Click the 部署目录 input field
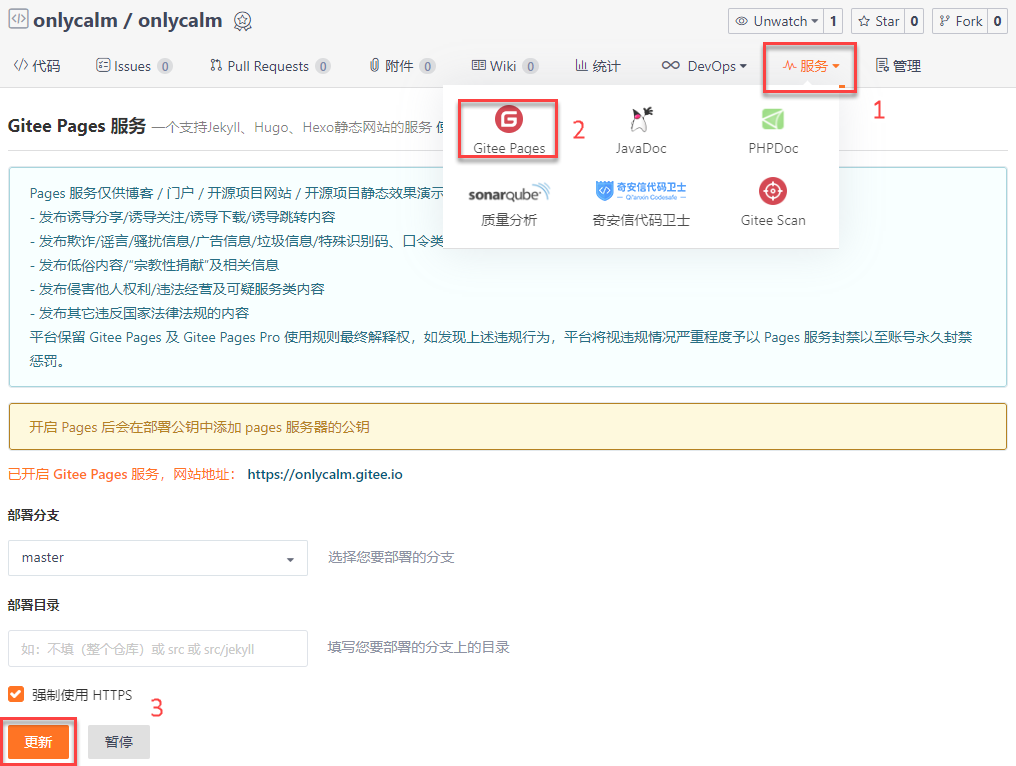The width and height of the screenshot is (1016, 766). (158, 648)
